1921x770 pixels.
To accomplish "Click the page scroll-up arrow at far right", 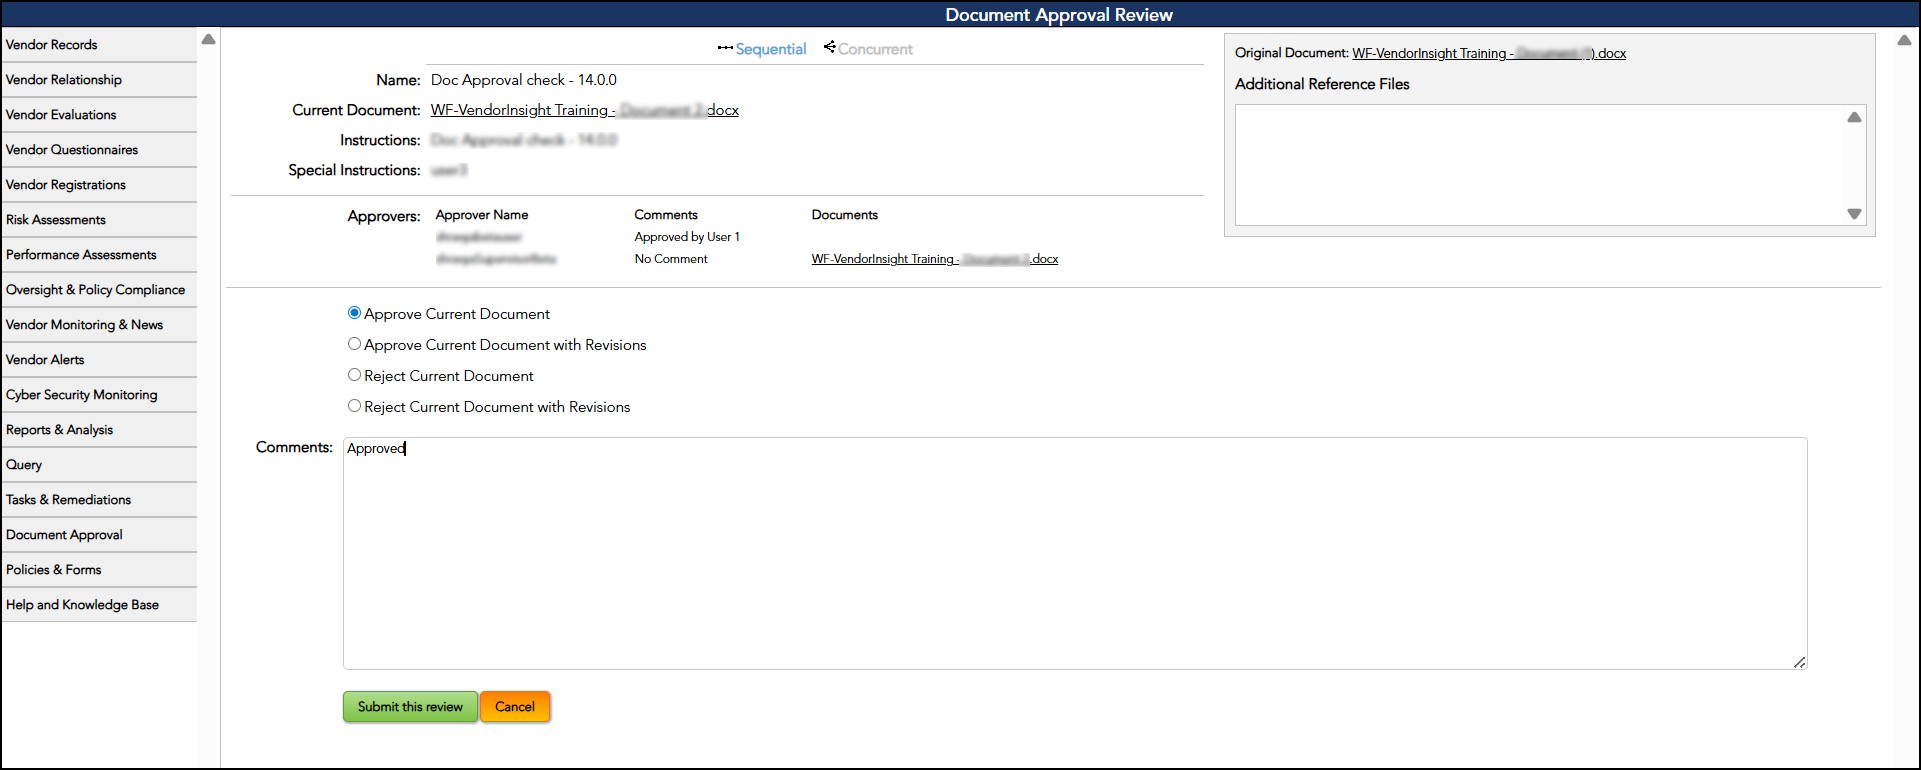I will [x=1904, y=41].
